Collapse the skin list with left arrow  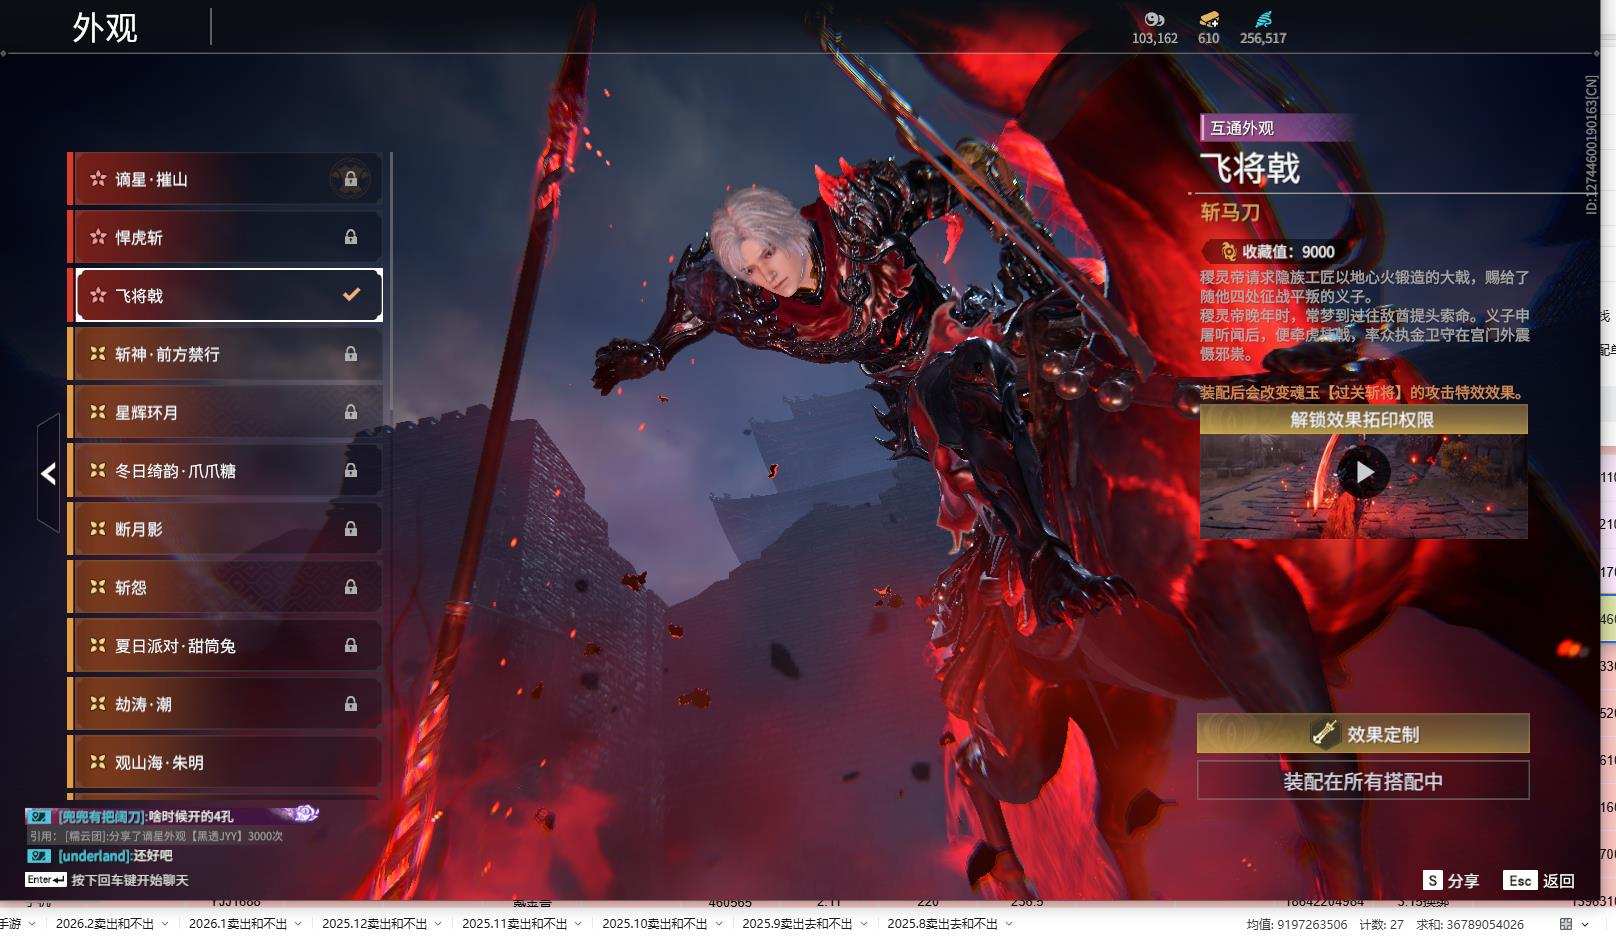tap(48, 474)
